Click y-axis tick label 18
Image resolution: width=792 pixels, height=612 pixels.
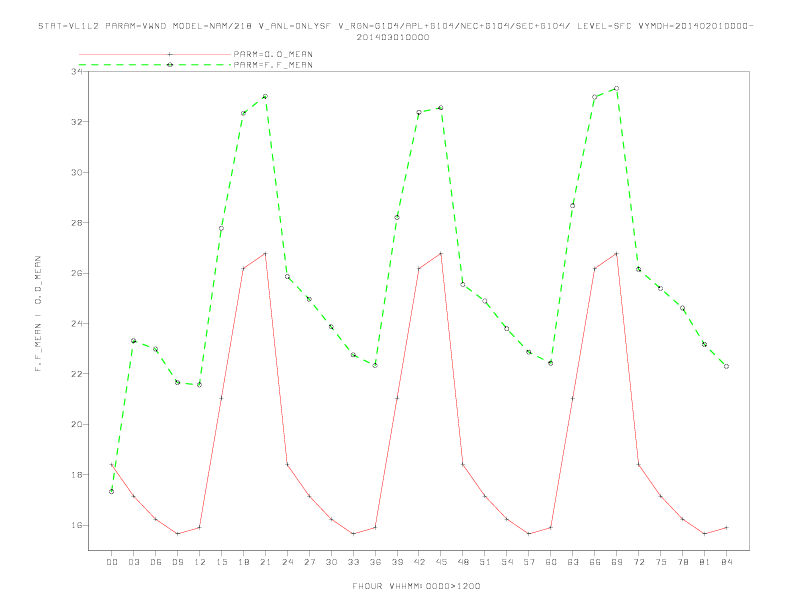[77, 475]
